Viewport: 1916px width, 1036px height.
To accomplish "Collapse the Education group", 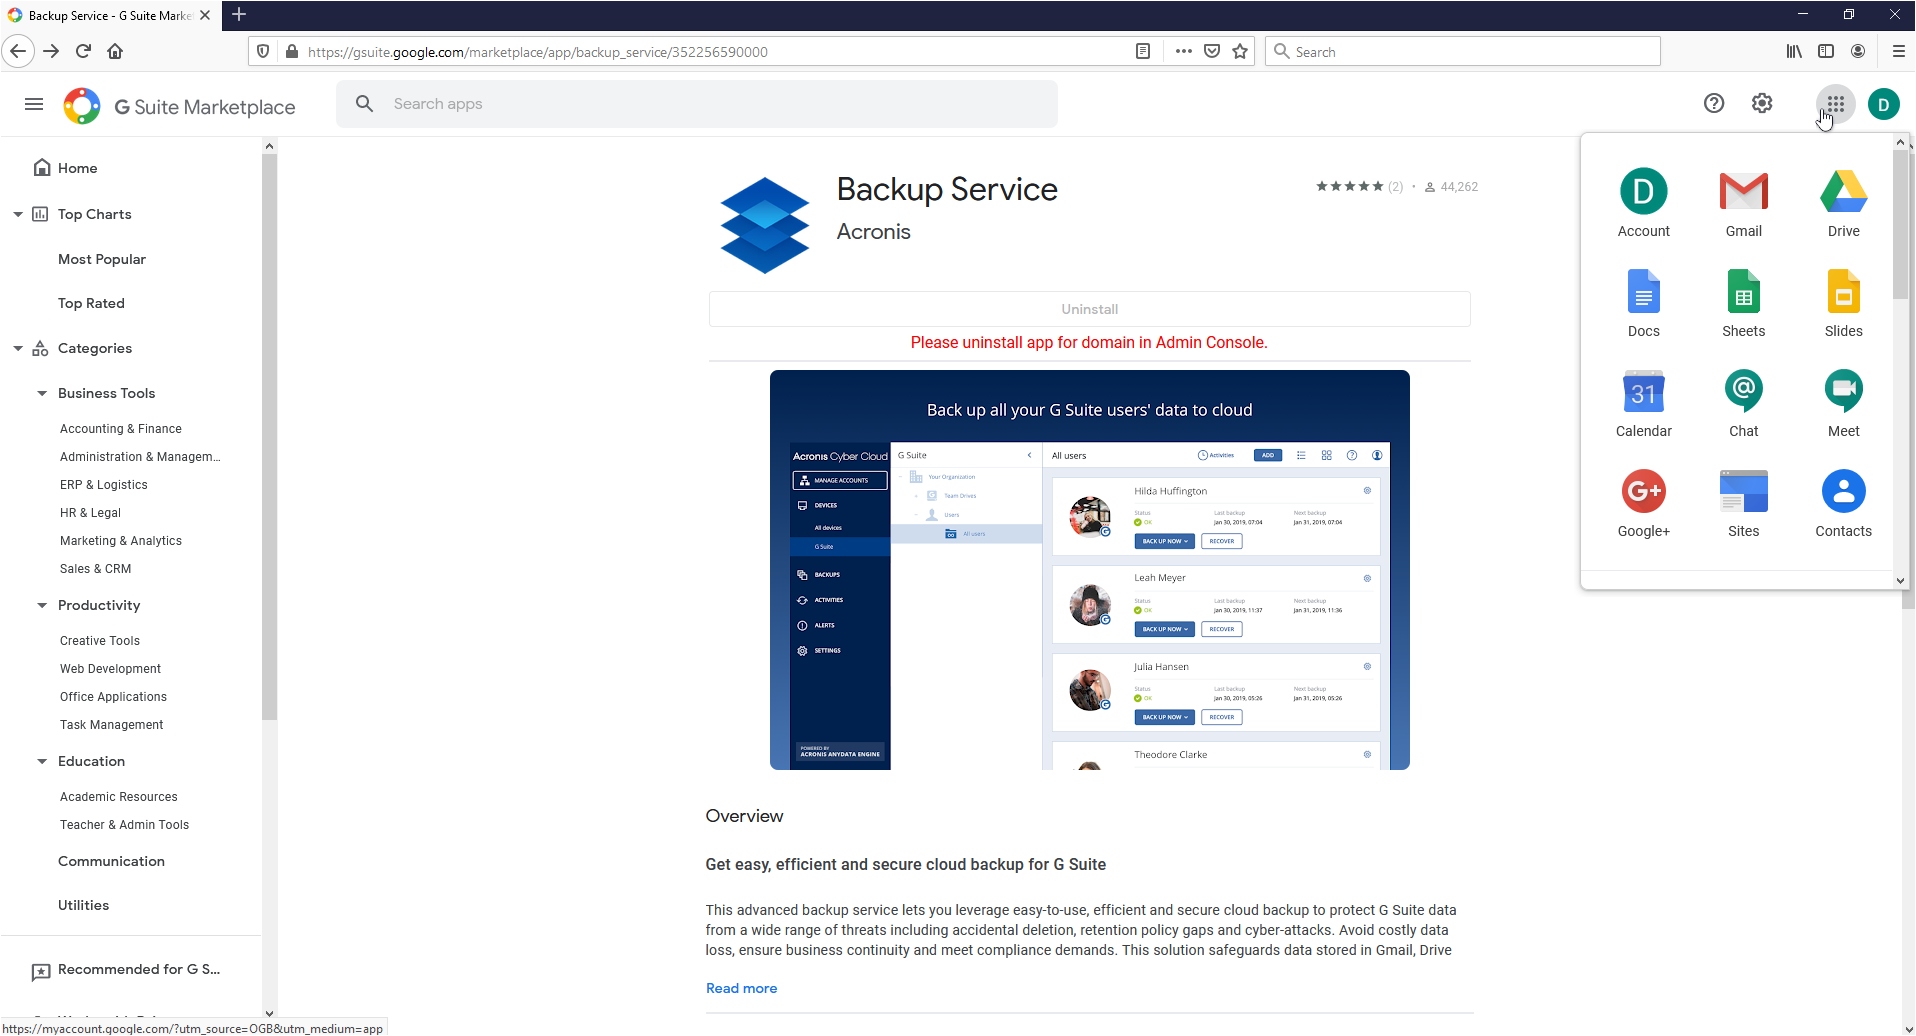I will (x=42, y=761).
